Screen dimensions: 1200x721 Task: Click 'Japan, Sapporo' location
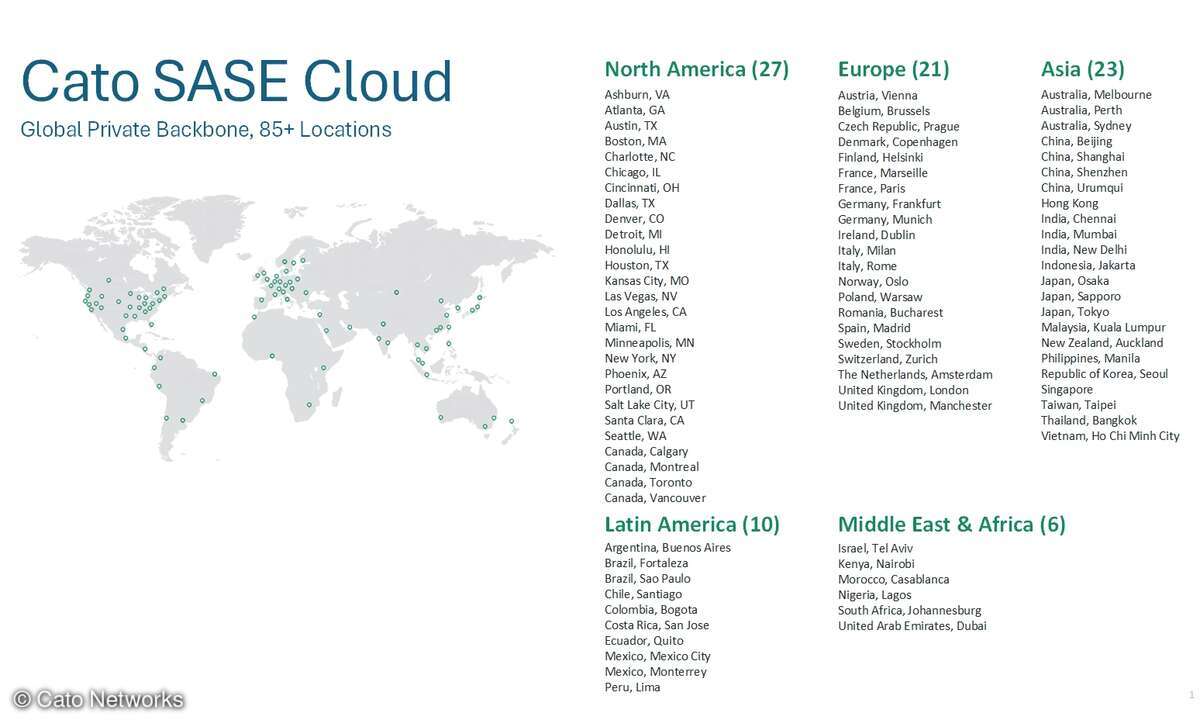click(x=1081, y=296)
